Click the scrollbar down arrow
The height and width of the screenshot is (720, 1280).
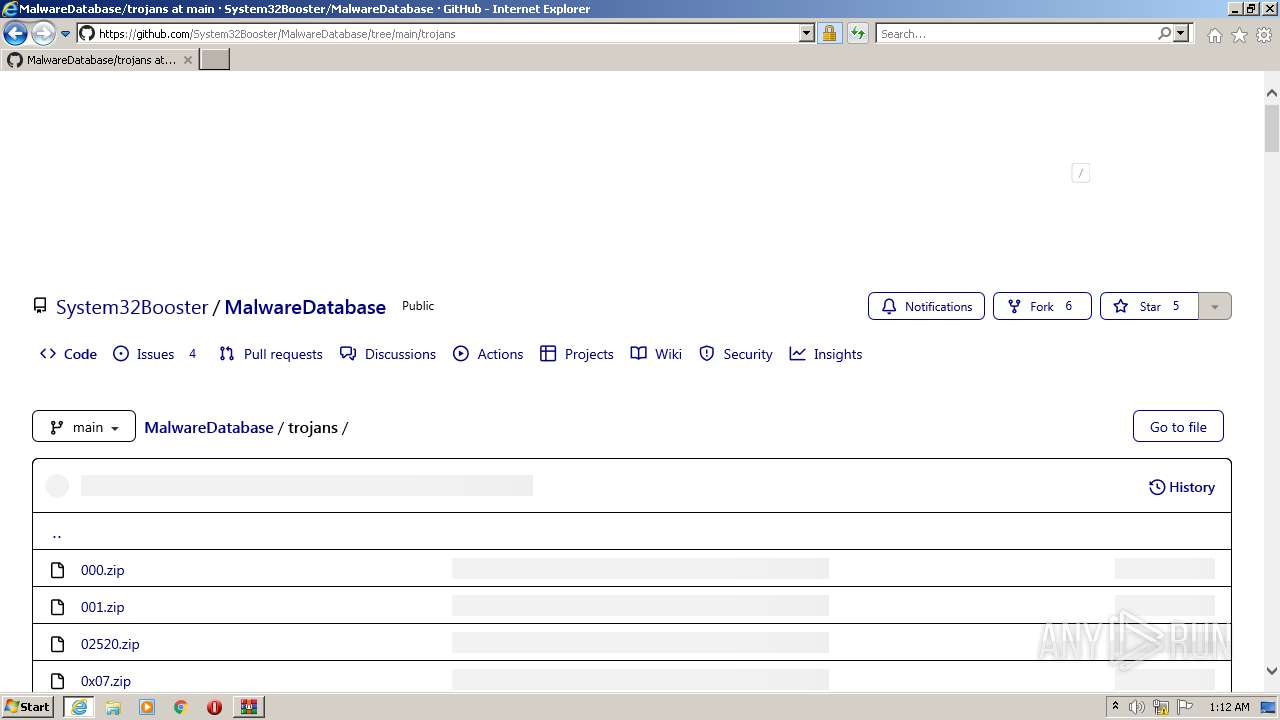pyautogui.click(x=1272, y=671)
